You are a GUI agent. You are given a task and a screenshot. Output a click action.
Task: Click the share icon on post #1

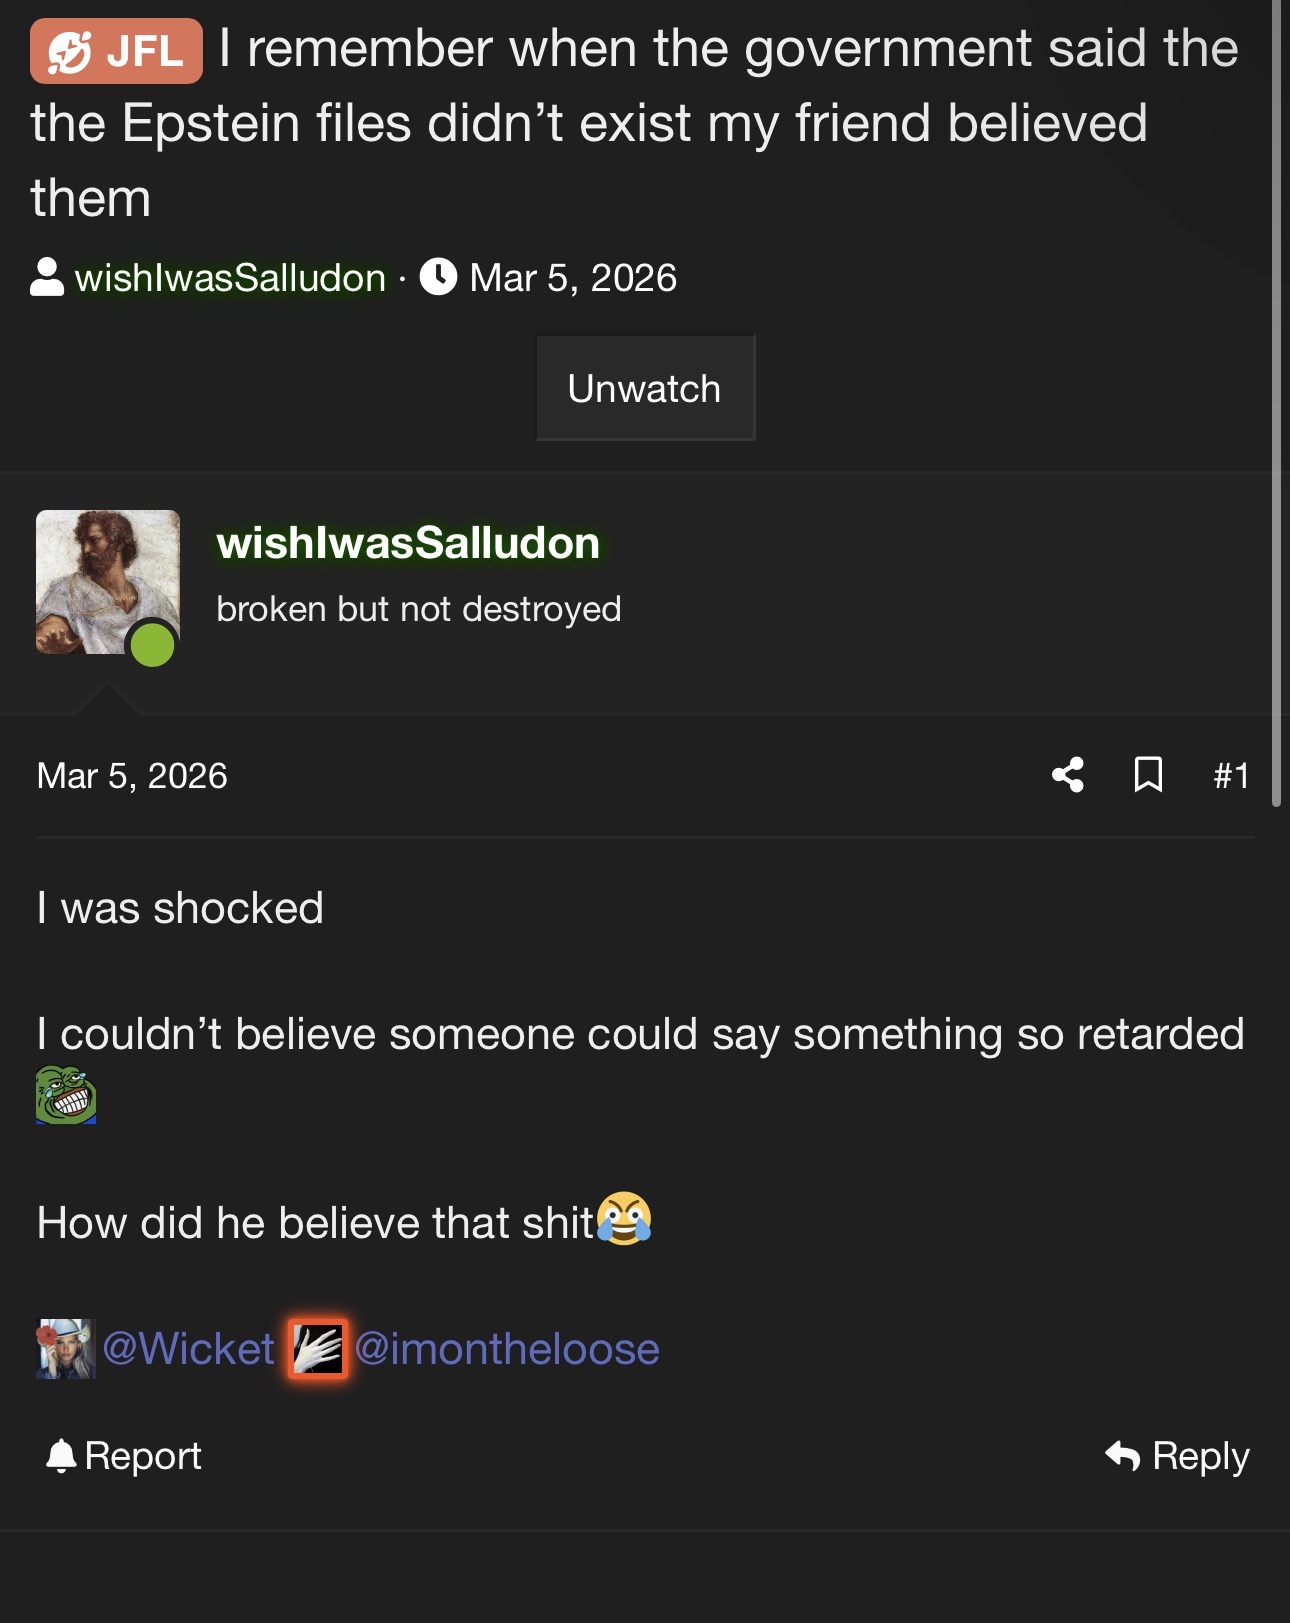pyautogui.click(x=1068, y=775)
